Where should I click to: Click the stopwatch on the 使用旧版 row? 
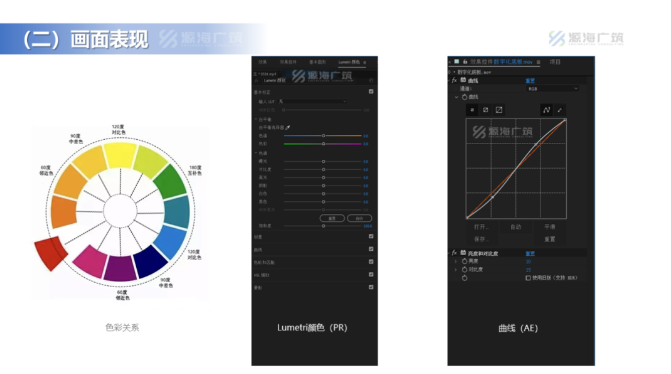[x=465, y=278]
